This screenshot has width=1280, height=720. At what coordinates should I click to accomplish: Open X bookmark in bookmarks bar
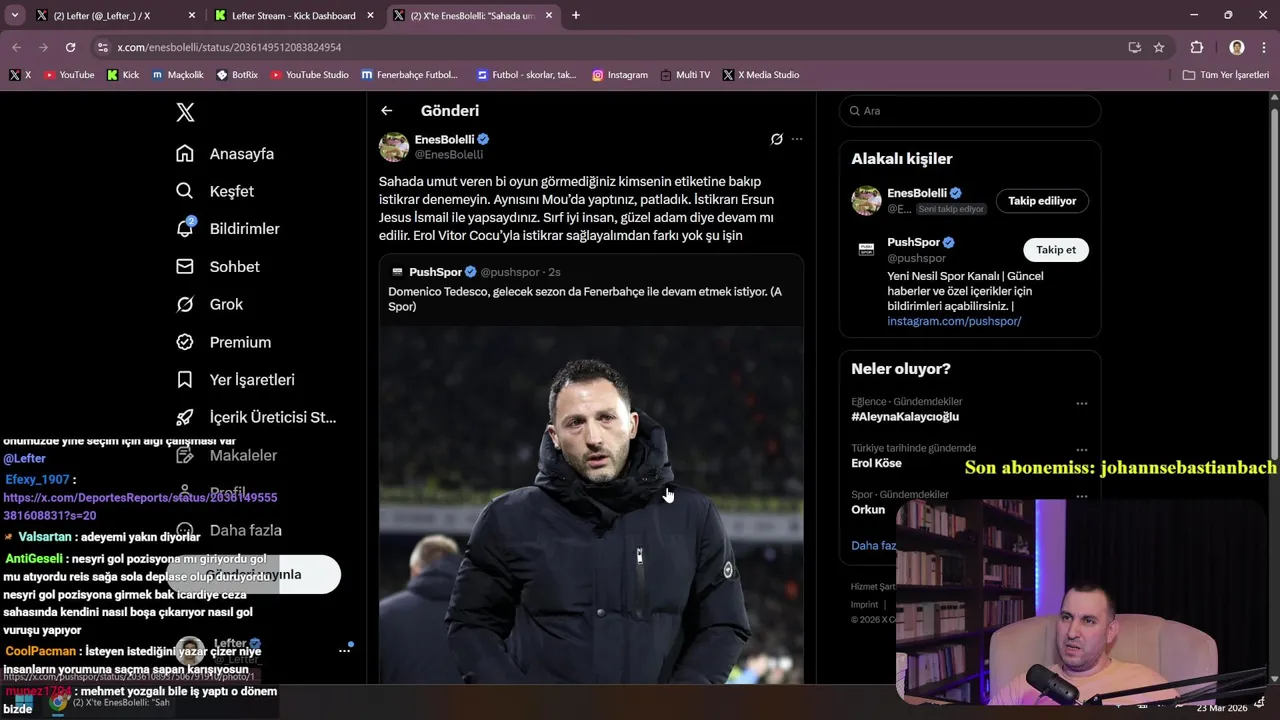tap(20, 75)
